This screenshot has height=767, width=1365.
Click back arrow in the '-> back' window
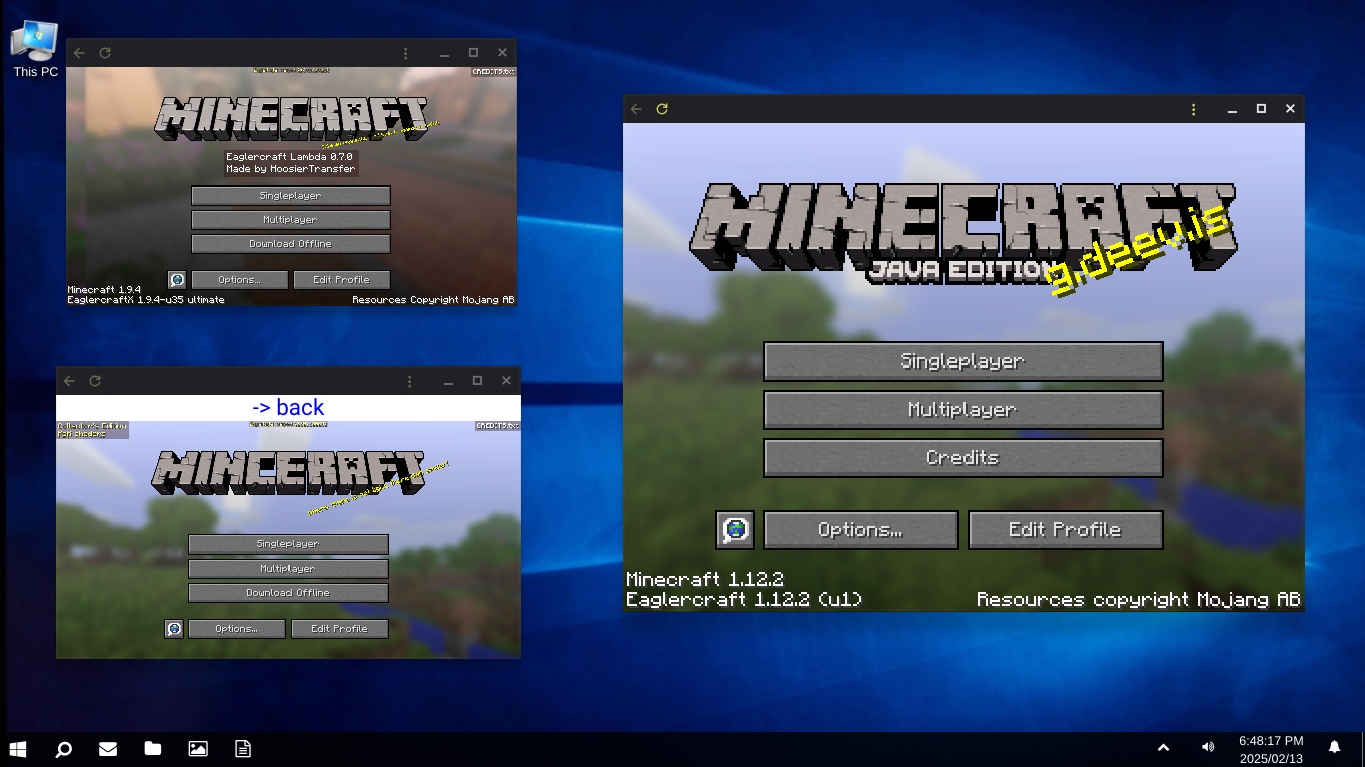coord(69,381)
